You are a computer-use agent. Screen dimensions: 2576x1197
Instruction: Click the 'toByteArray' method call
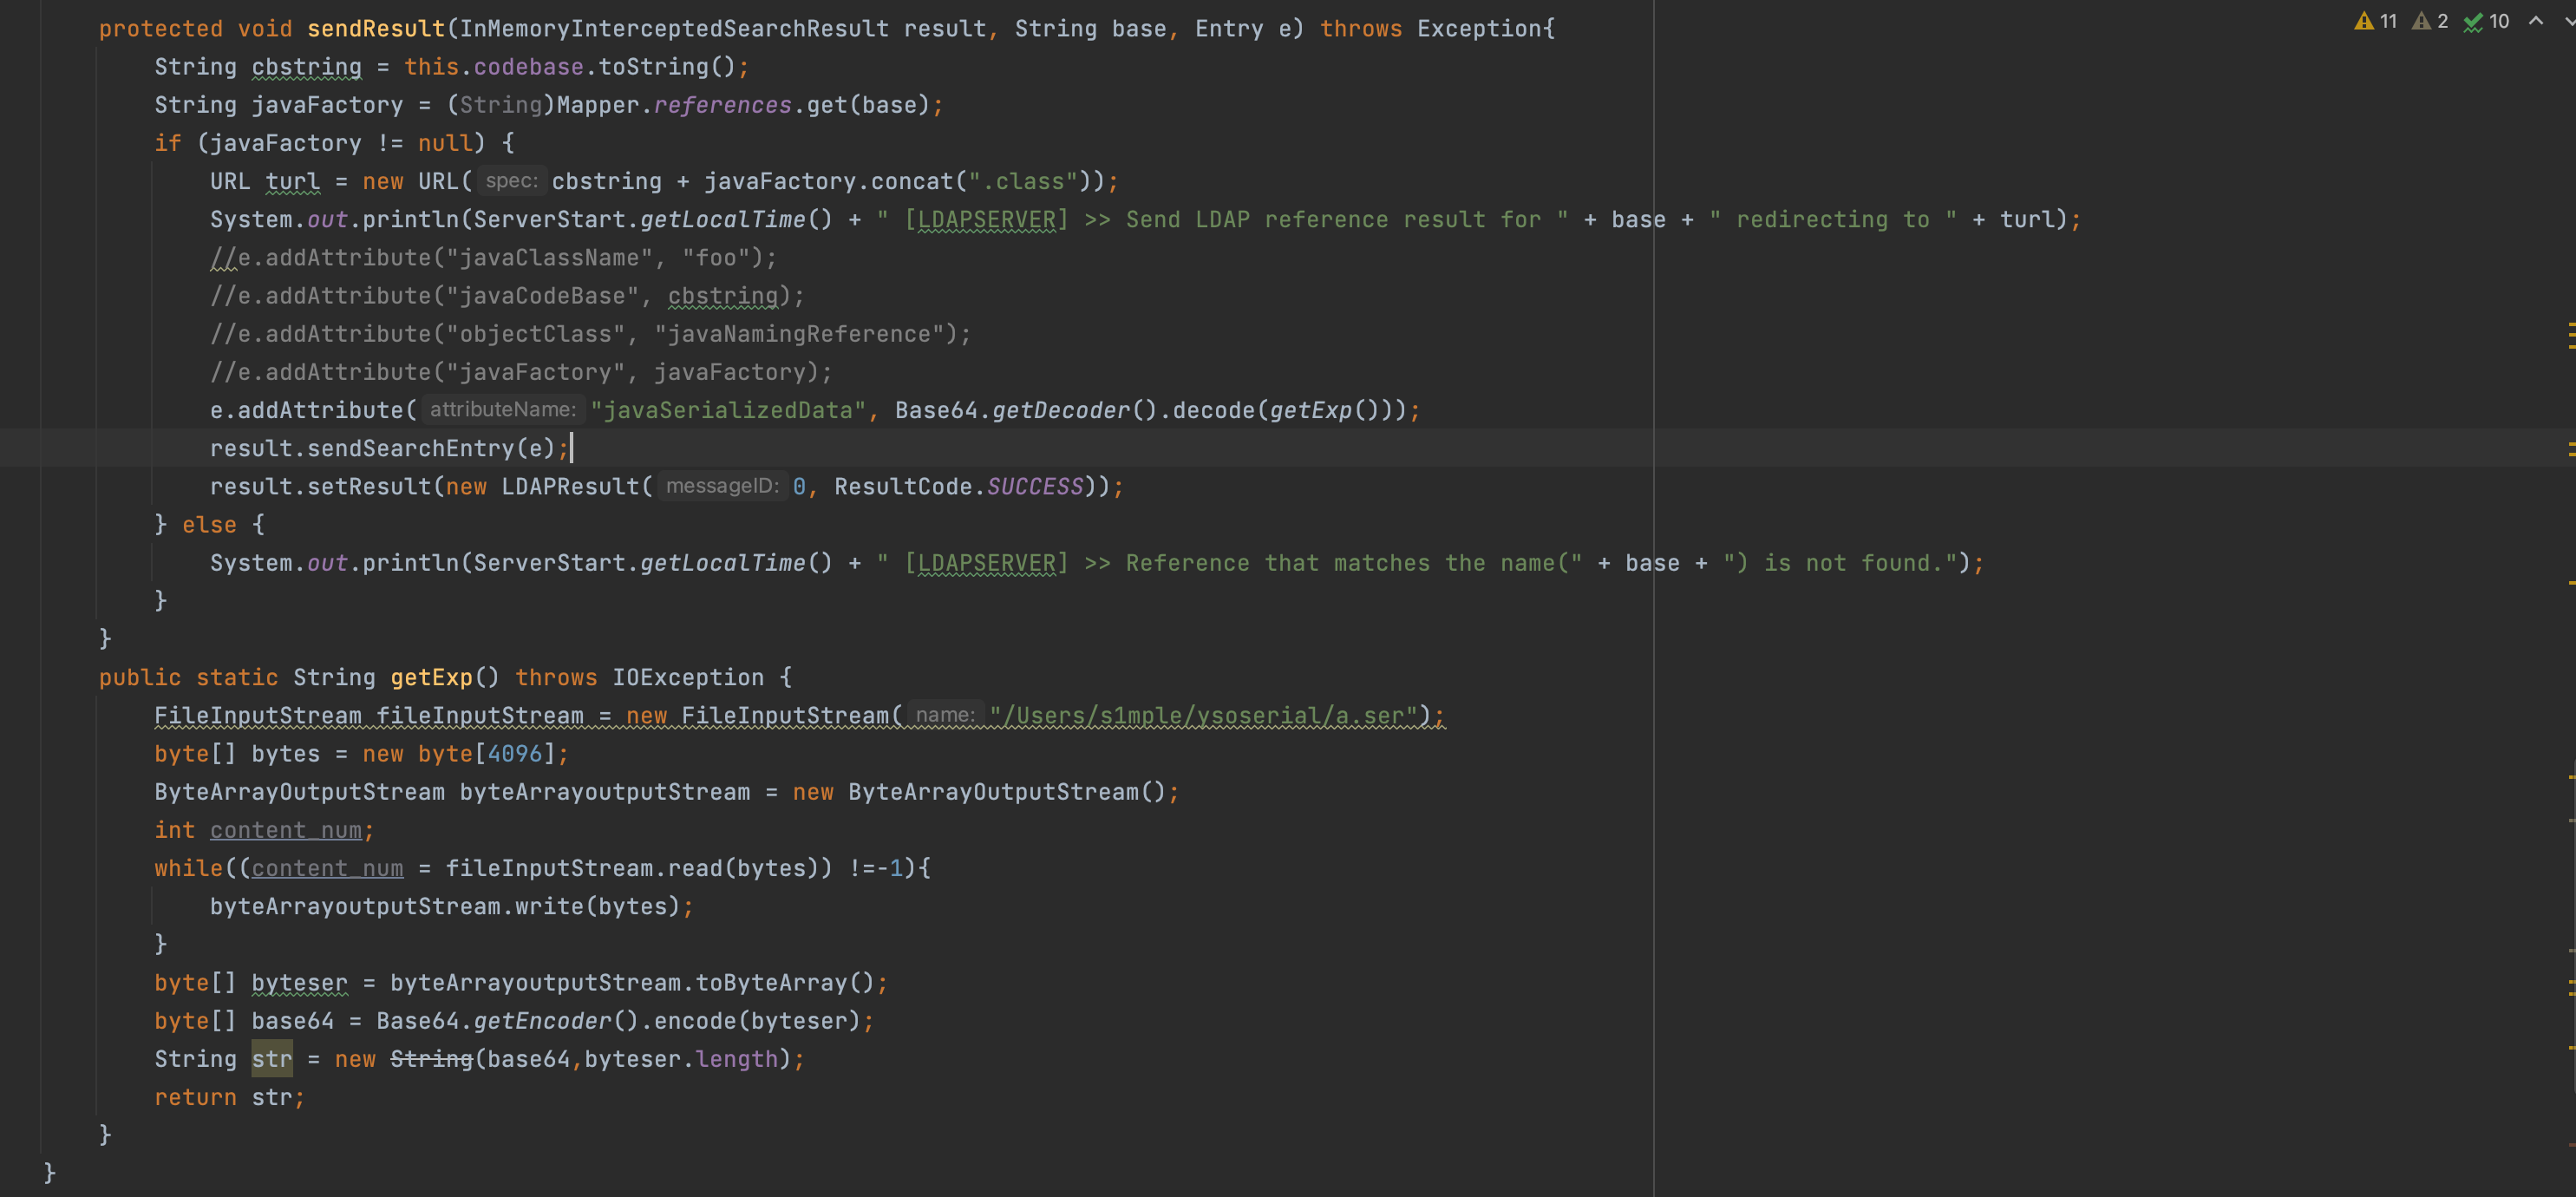point(771,983)
